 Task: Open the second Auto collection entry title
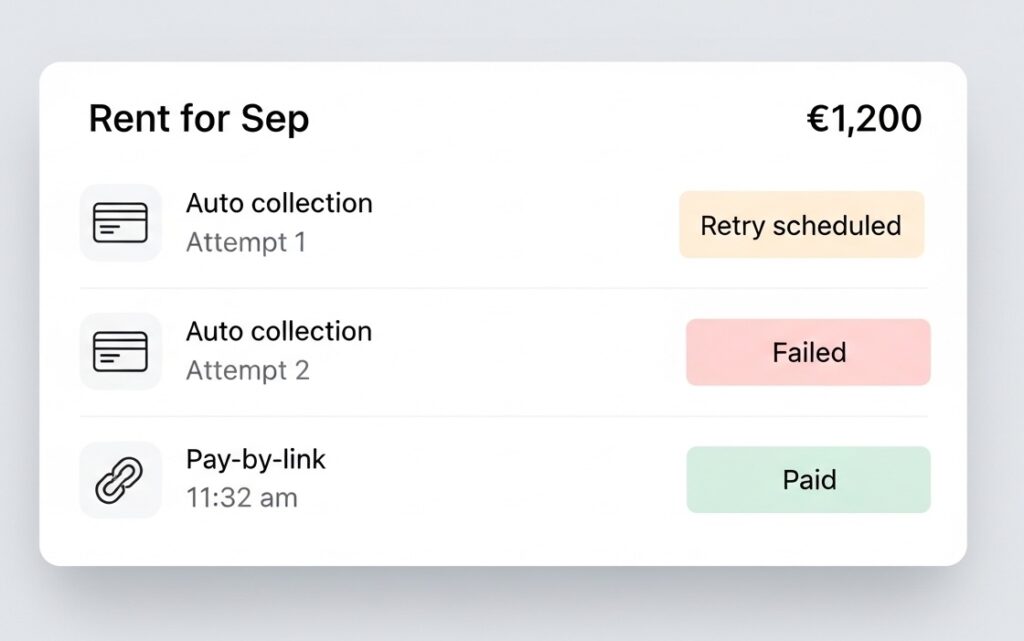pyautogui.click(x=279, y=331)
